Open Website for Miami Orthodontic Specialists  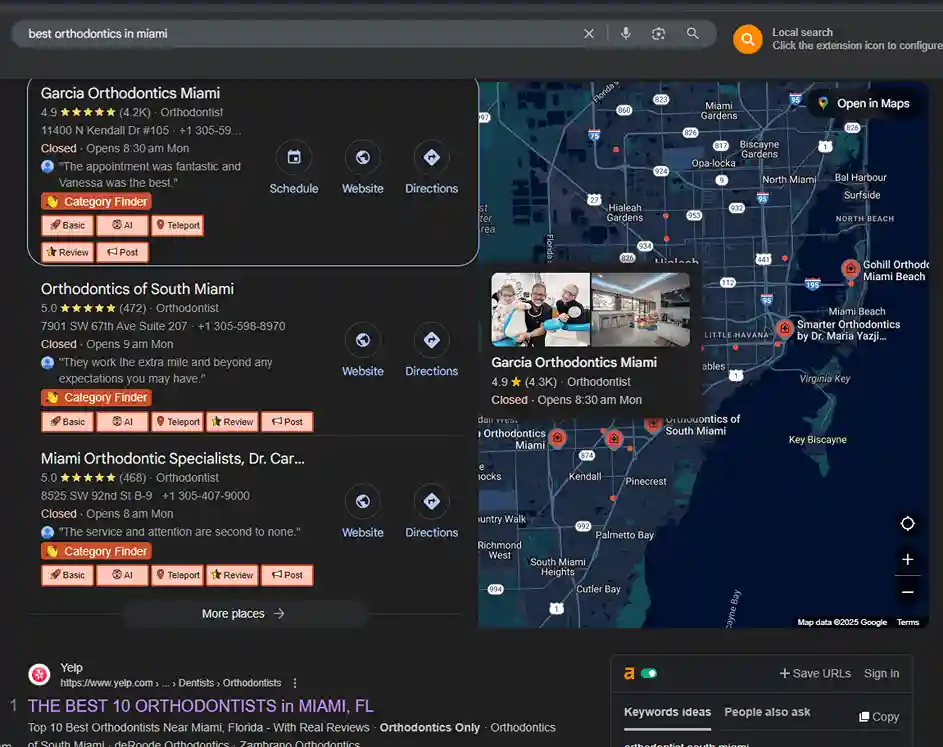[362, 513]
